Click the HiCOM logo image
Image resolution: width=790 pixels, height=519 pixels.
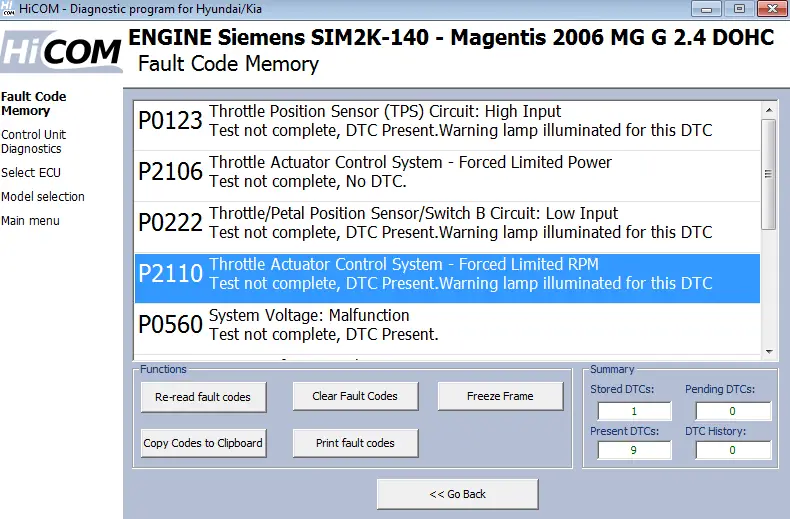pyautogui.click(x=61, y=51)
